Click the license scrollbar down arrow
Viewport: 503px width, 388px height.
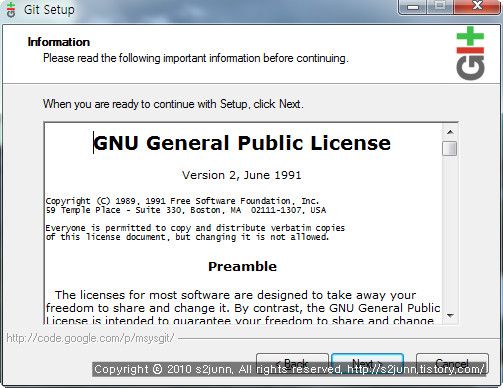pyautogui.click(x=450, y=315)
